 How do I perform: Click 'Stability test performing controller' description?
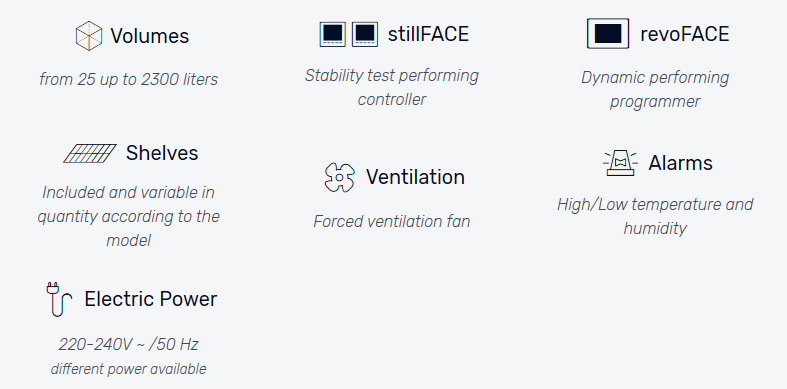click(x=391, y=87)
